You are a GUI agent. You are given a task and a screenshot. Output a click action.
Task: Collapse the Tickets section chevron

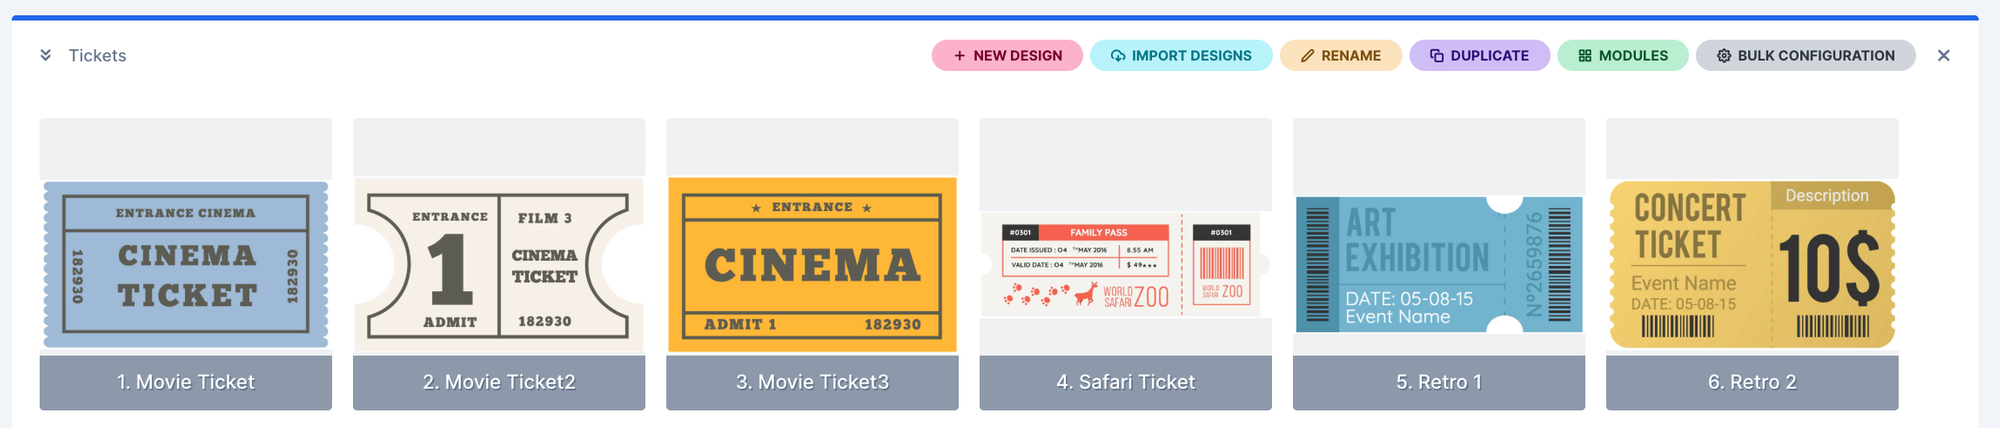(45, 55)
